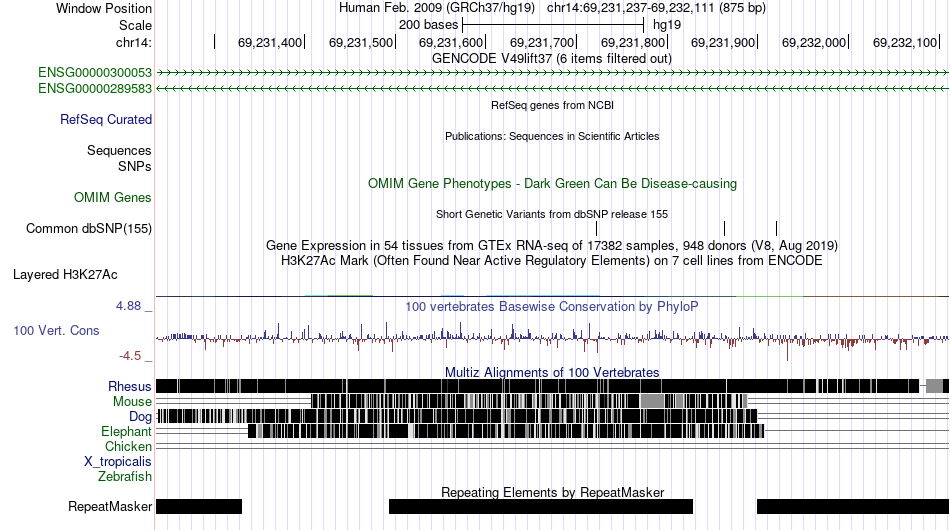
Task: Click the 69,232,100 ruler position
Action: pyautogui.click(x=905, y=42)
